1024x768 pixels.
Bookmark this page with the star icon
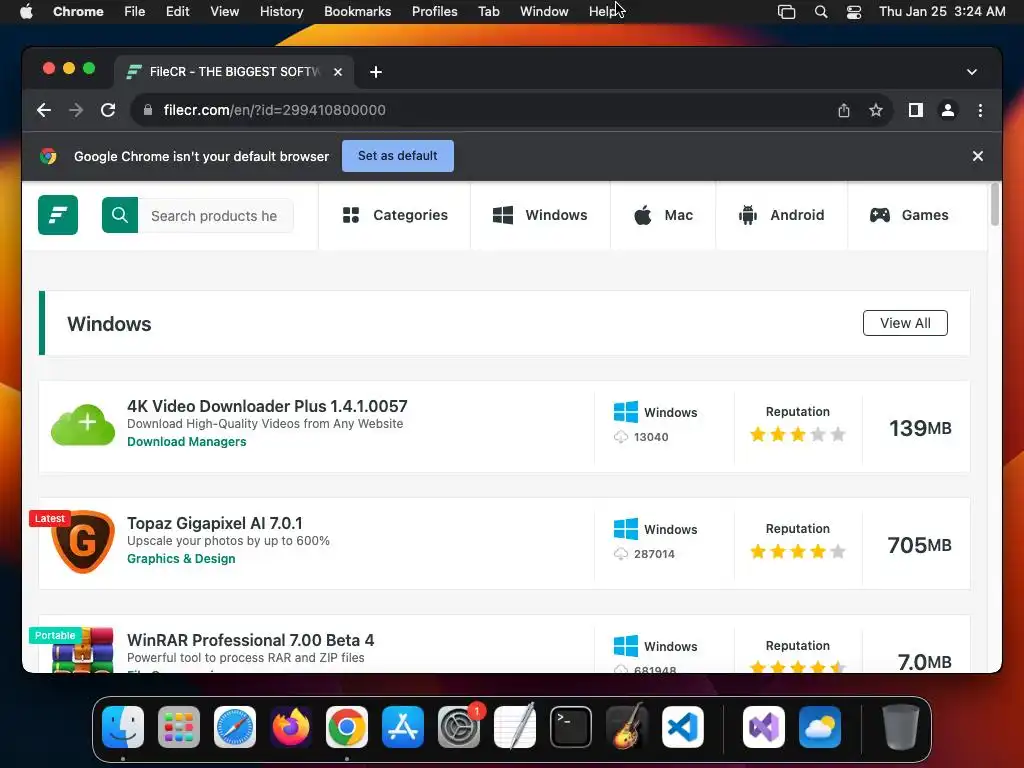pyautogui.click(x=876, y=110)
